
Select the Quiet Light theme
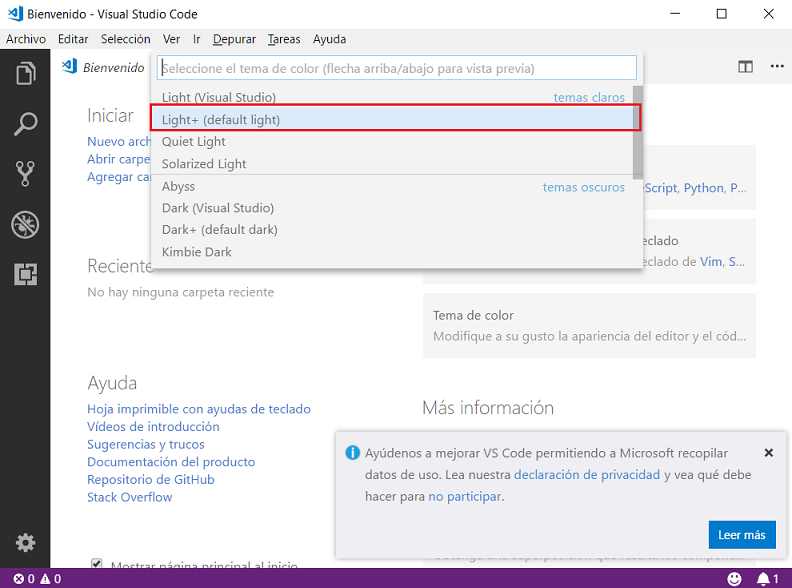tap(392, 141)
